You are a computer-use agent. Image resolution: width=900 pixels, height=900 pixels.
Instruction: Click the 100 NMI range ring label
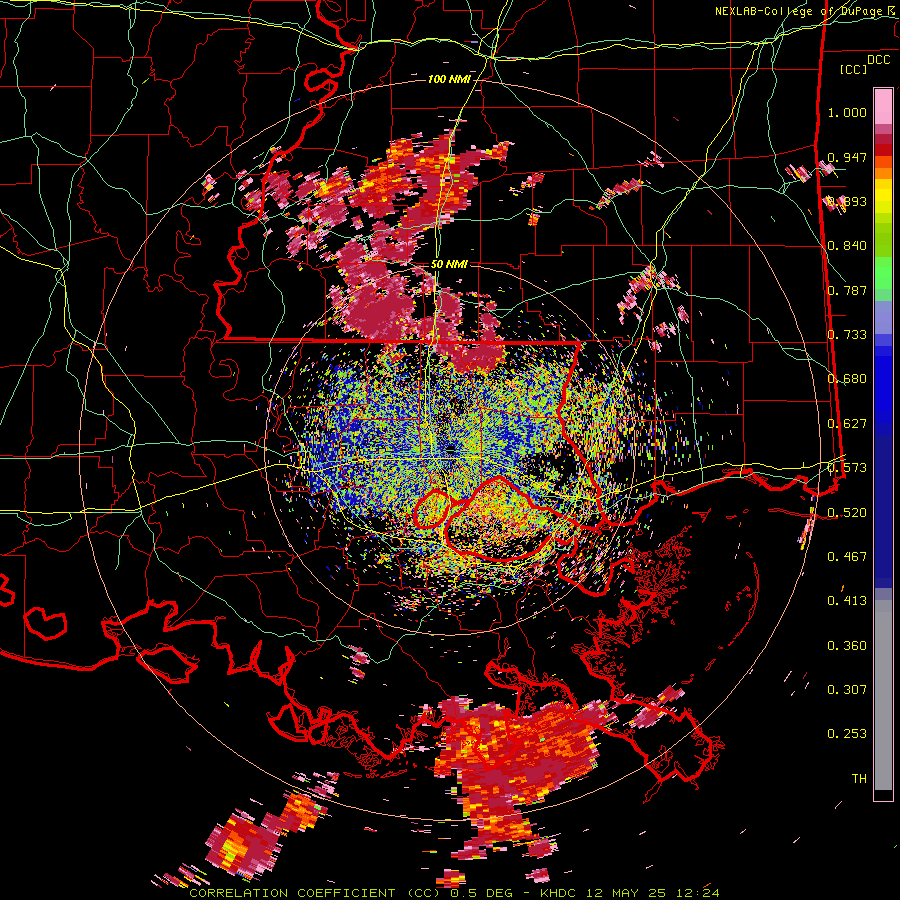[x=449, y=79]
